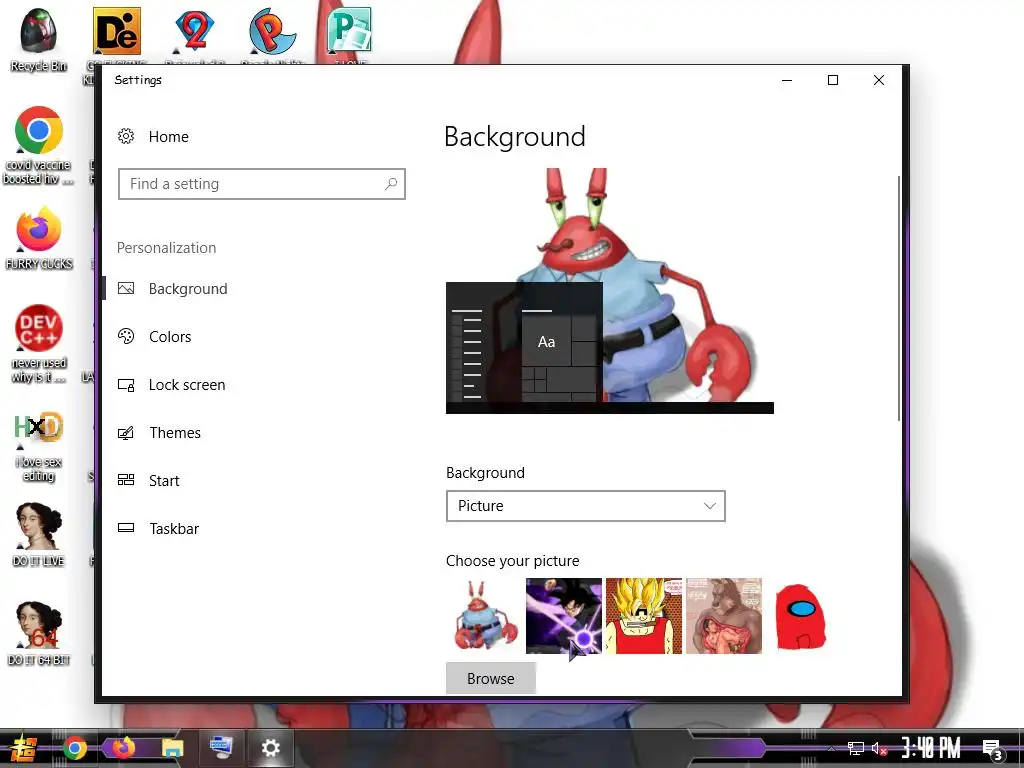Close the Settings window
The height and width of the screenshot is (768, 1024).
tap(879, 80)
